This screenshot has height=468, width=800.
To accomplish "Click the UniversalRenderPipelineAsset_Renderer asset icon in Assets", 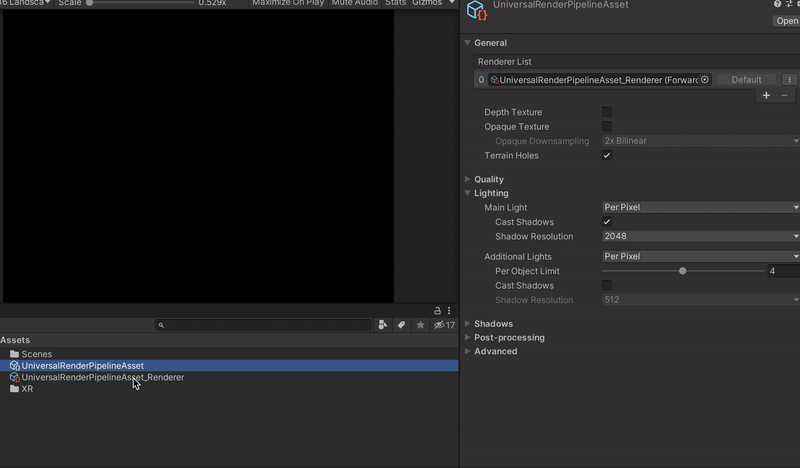I will (14, 377).
